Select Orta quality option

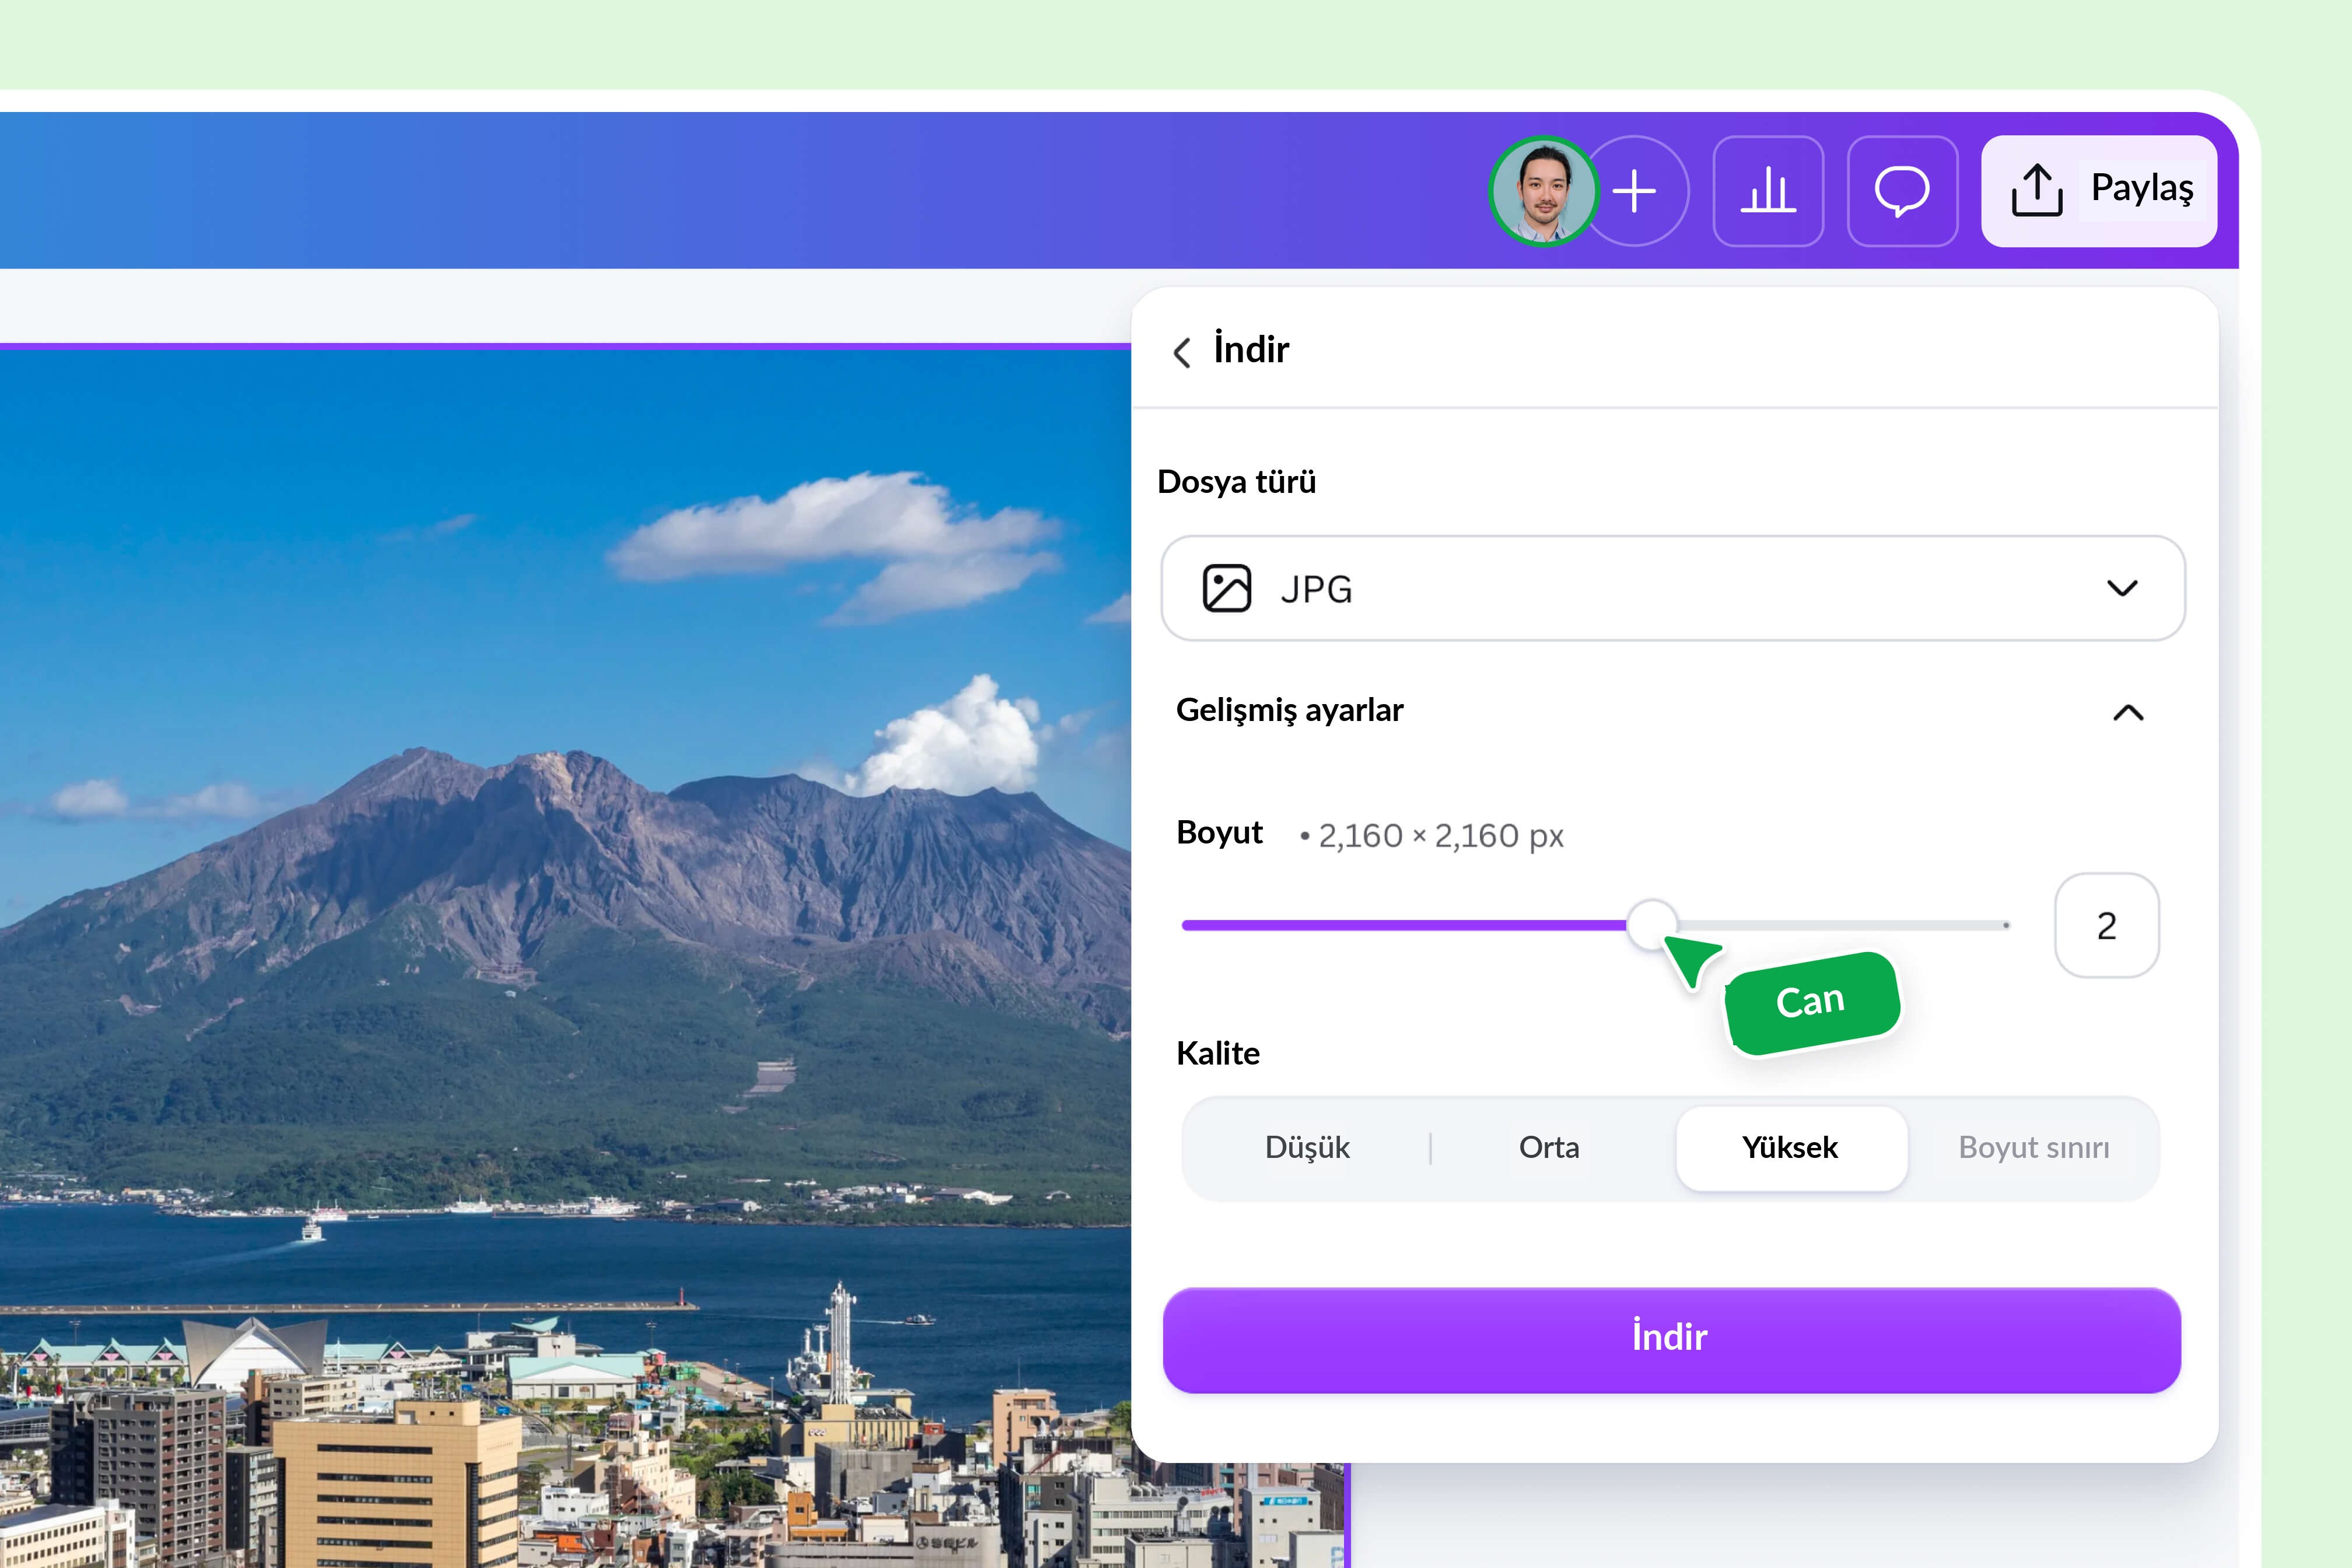[x=1549, y=1148]
